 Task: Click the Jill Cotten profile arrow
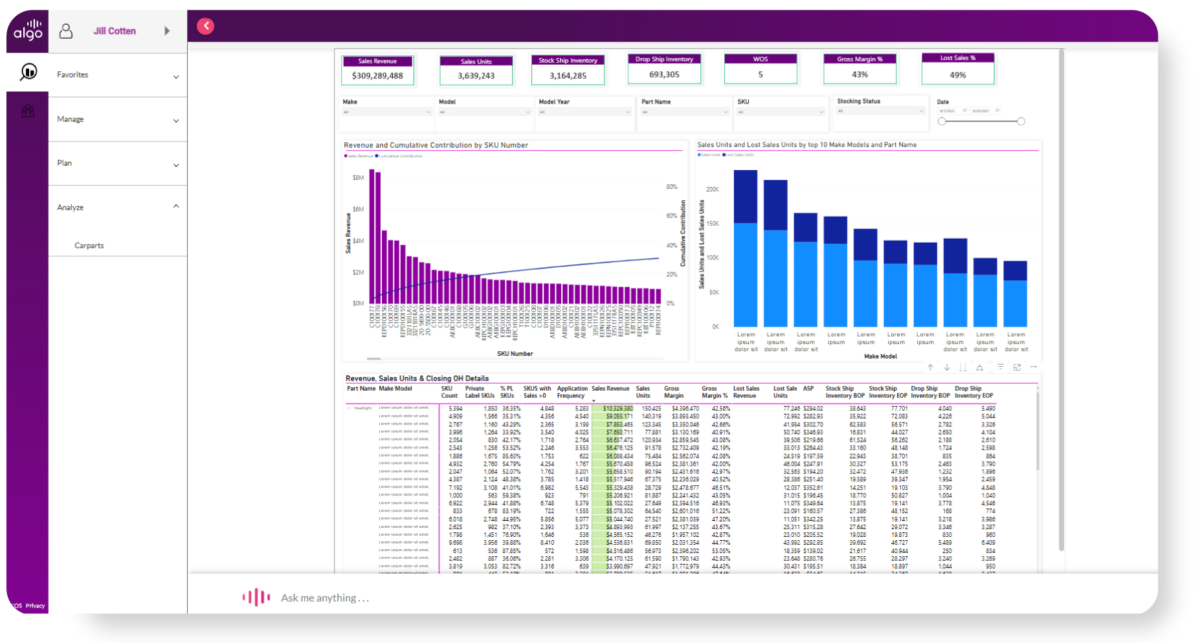point(166,30)
